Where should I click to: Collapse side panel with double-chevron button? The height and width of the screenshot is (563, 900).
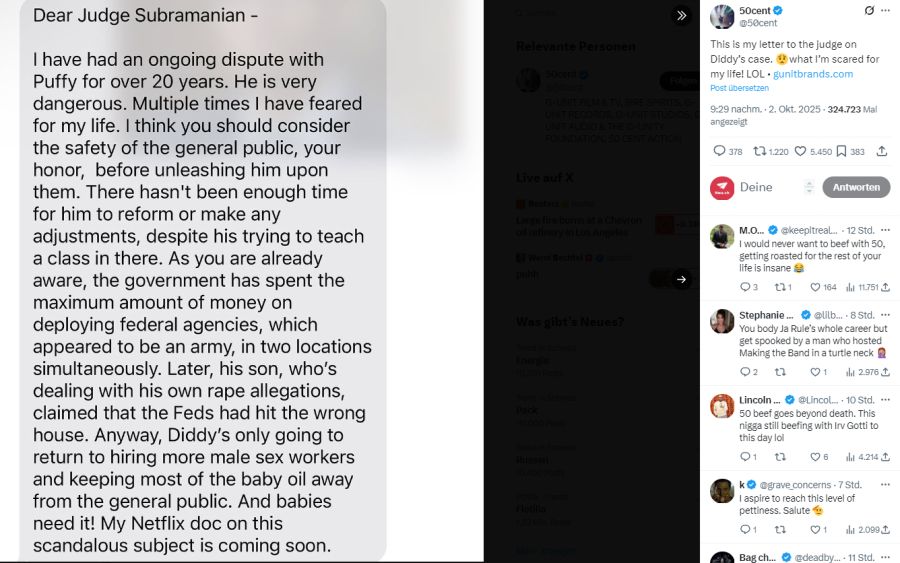(x=681, y=15)
